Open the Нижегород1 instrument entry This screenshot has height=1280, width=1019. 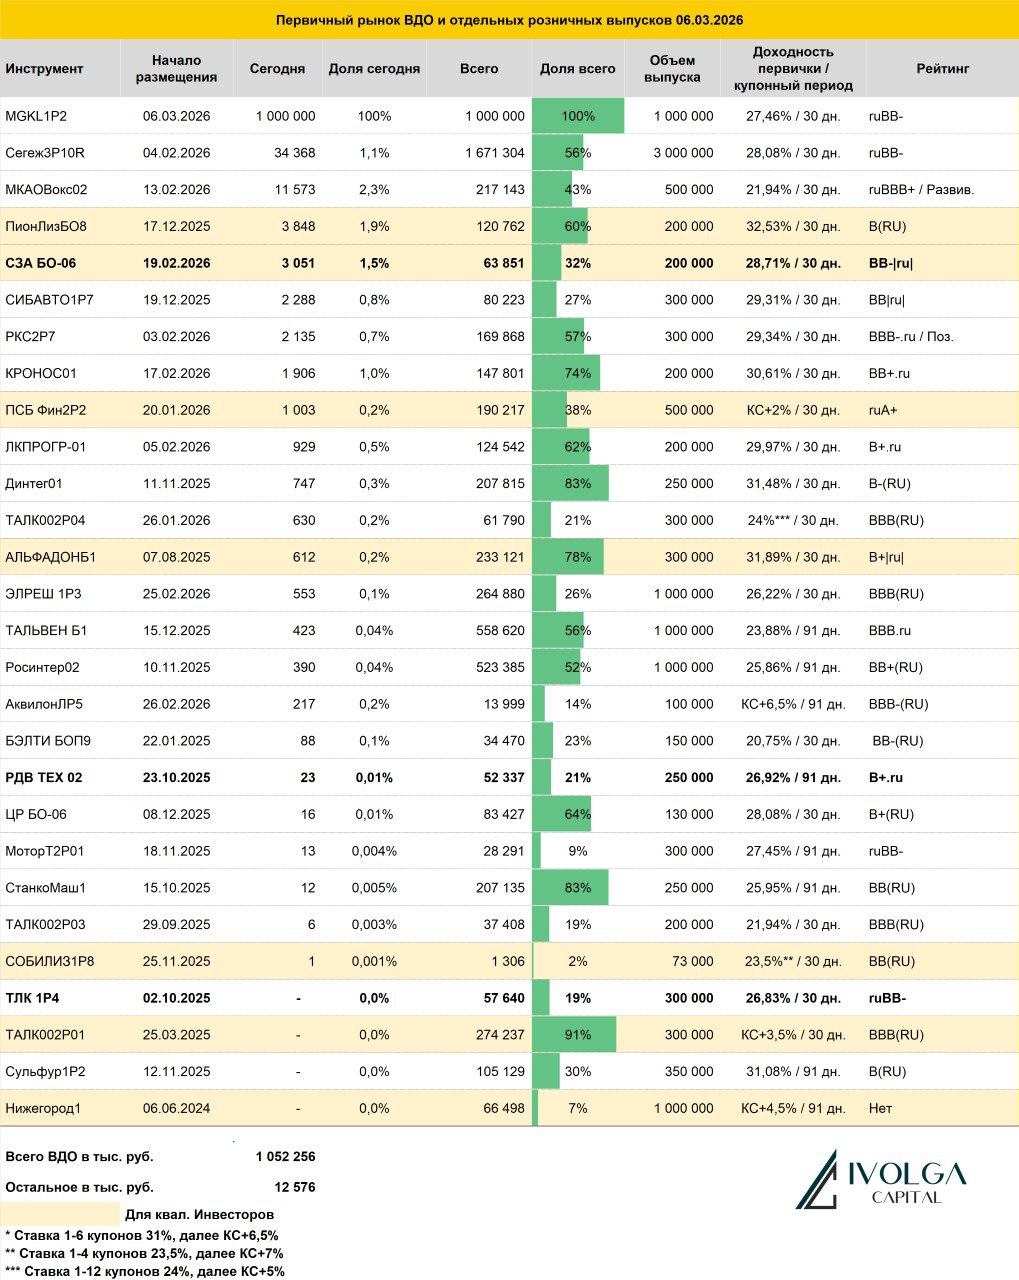43,1108
